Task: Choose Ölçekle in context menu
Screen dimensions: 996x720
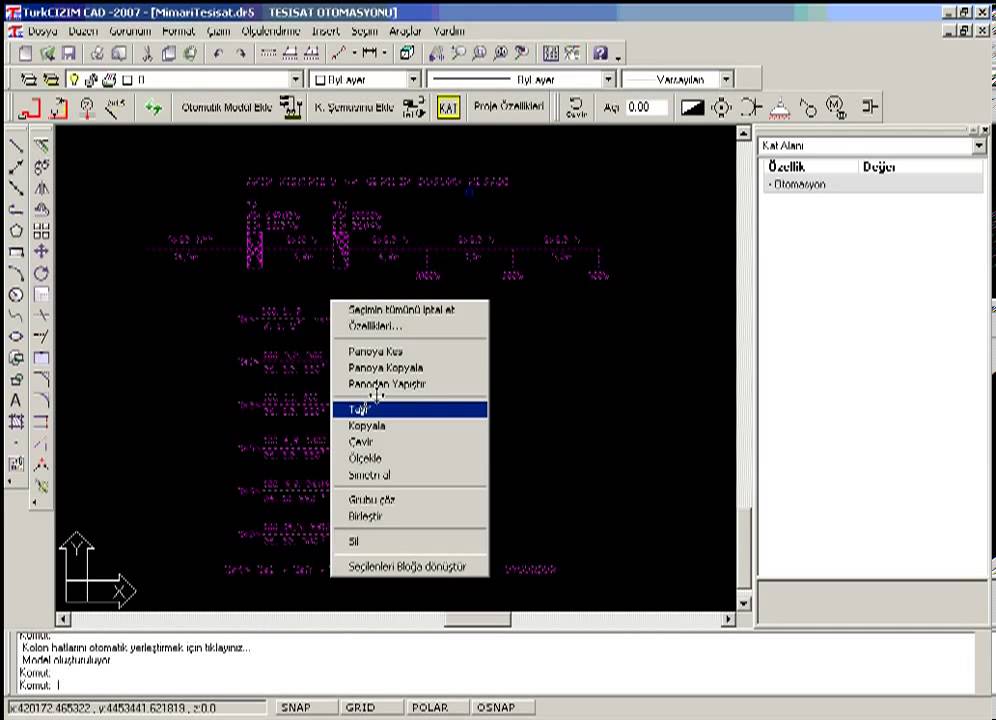Action: (410, 458)
